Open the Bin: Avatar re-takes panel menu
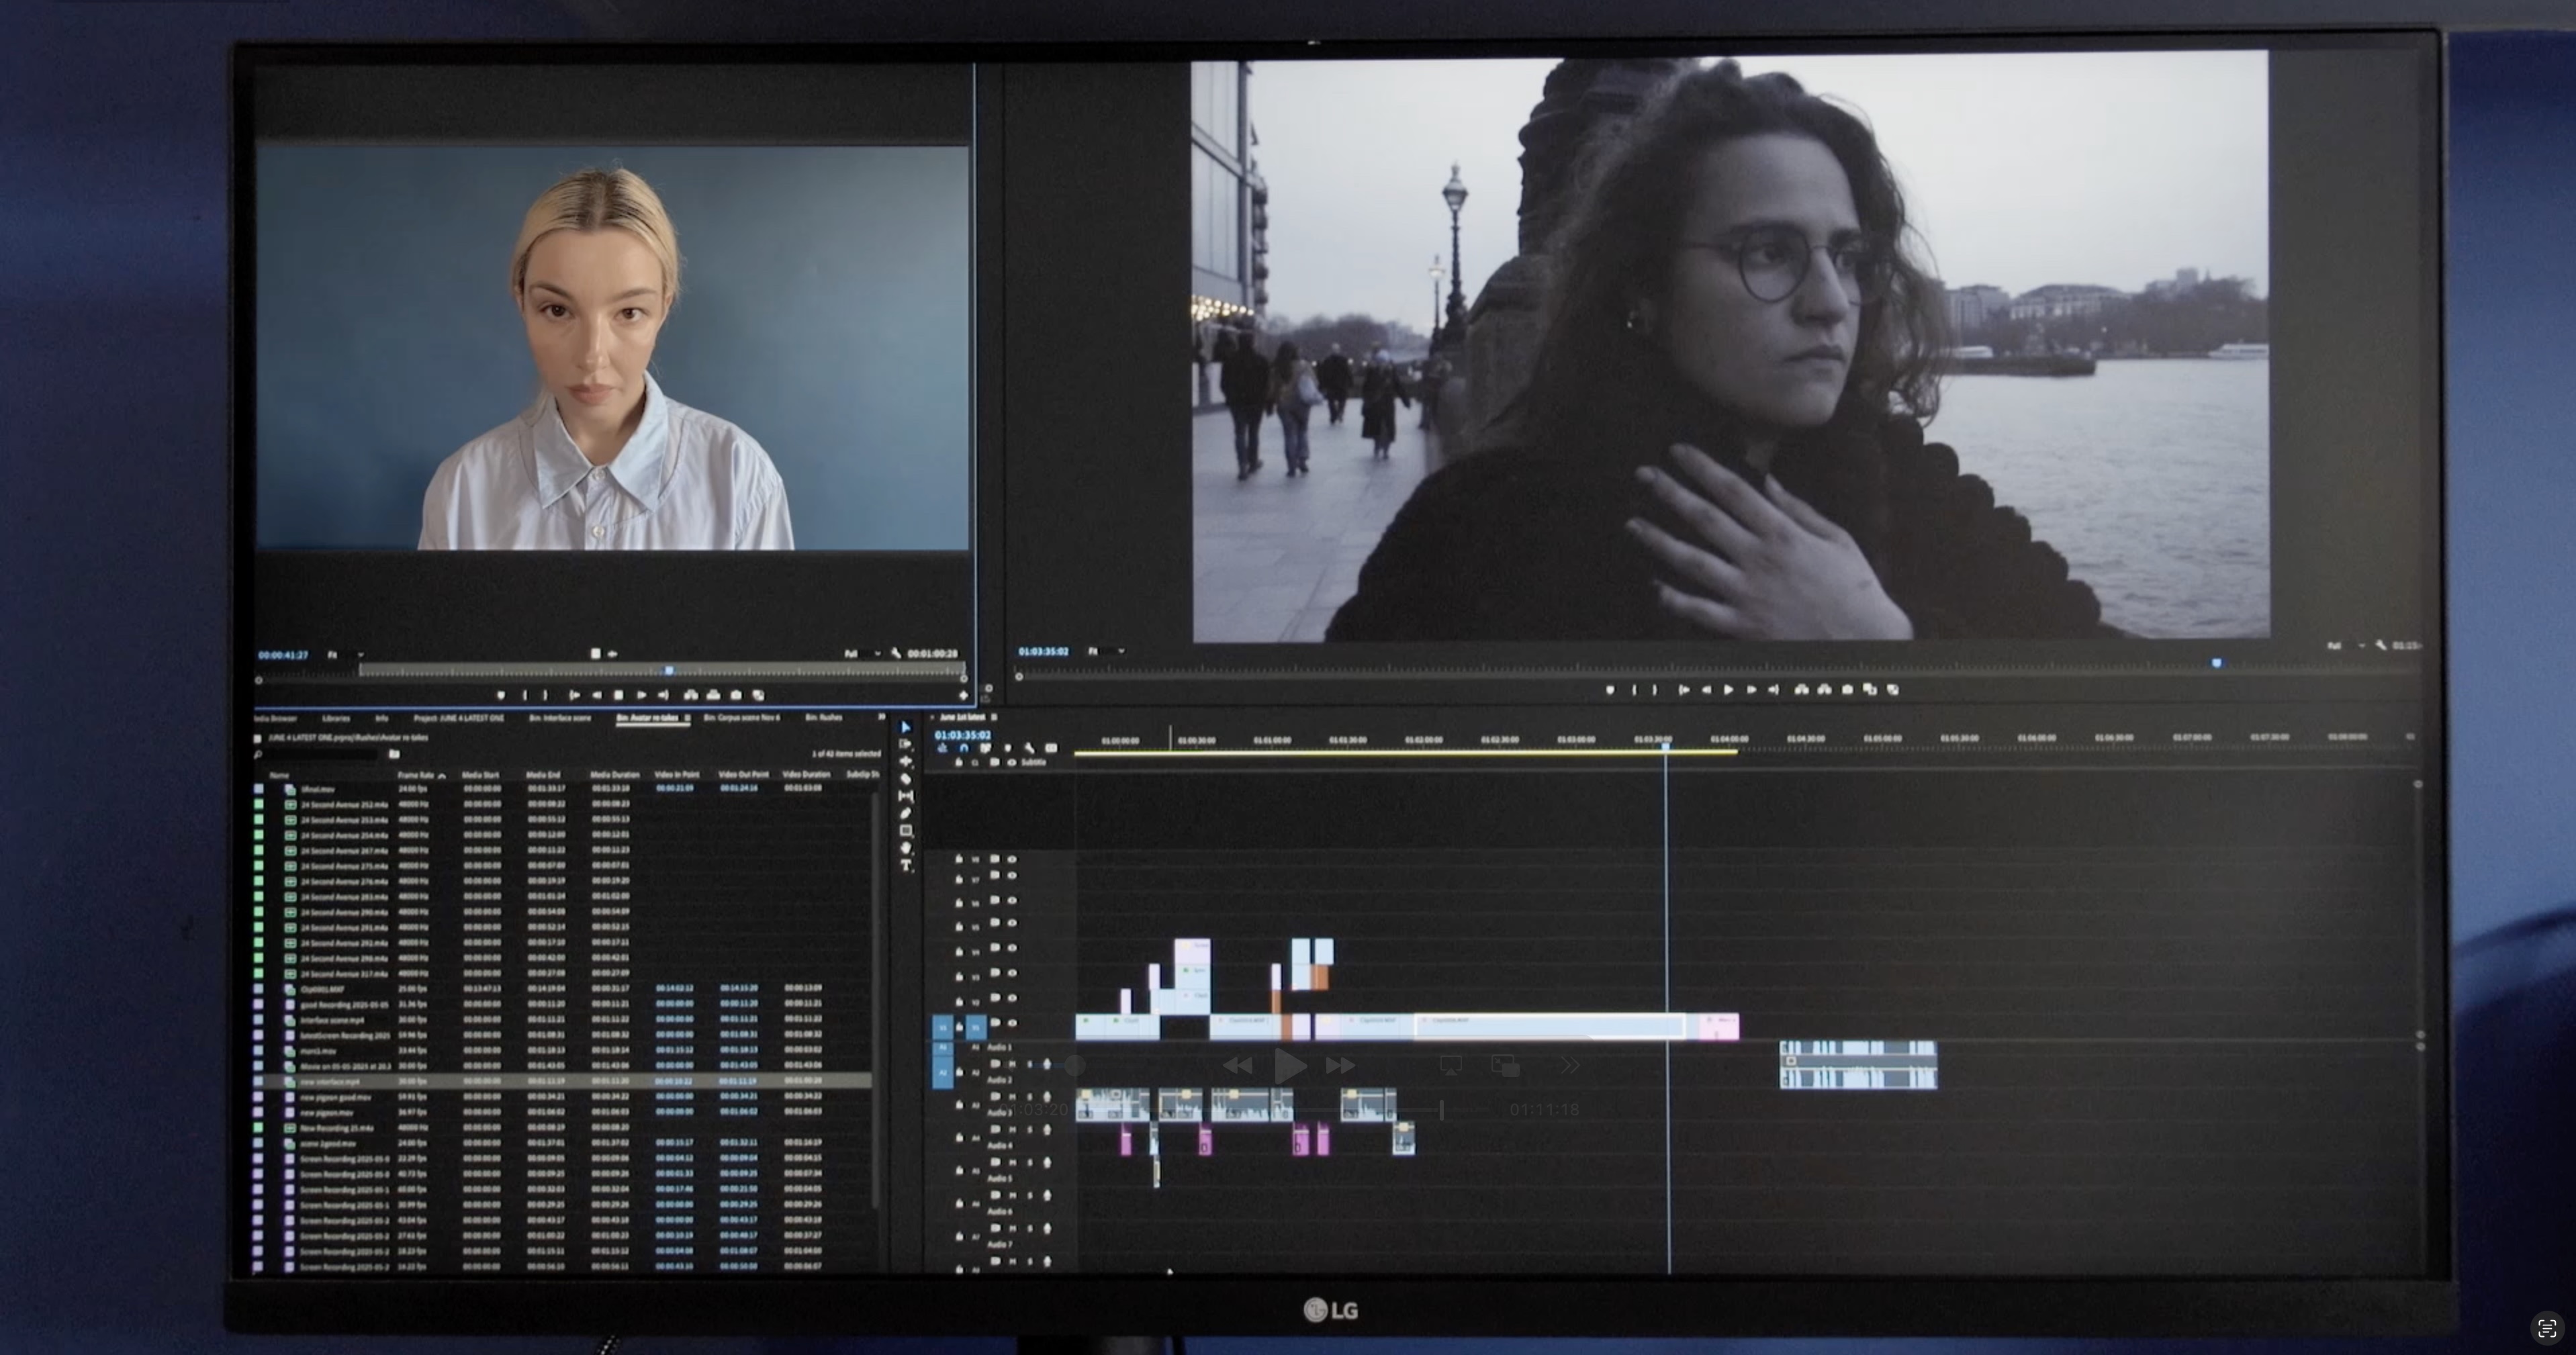The width and height of the screenshot is (2576, 1355). pyautogui.click(x=688, y=718)
